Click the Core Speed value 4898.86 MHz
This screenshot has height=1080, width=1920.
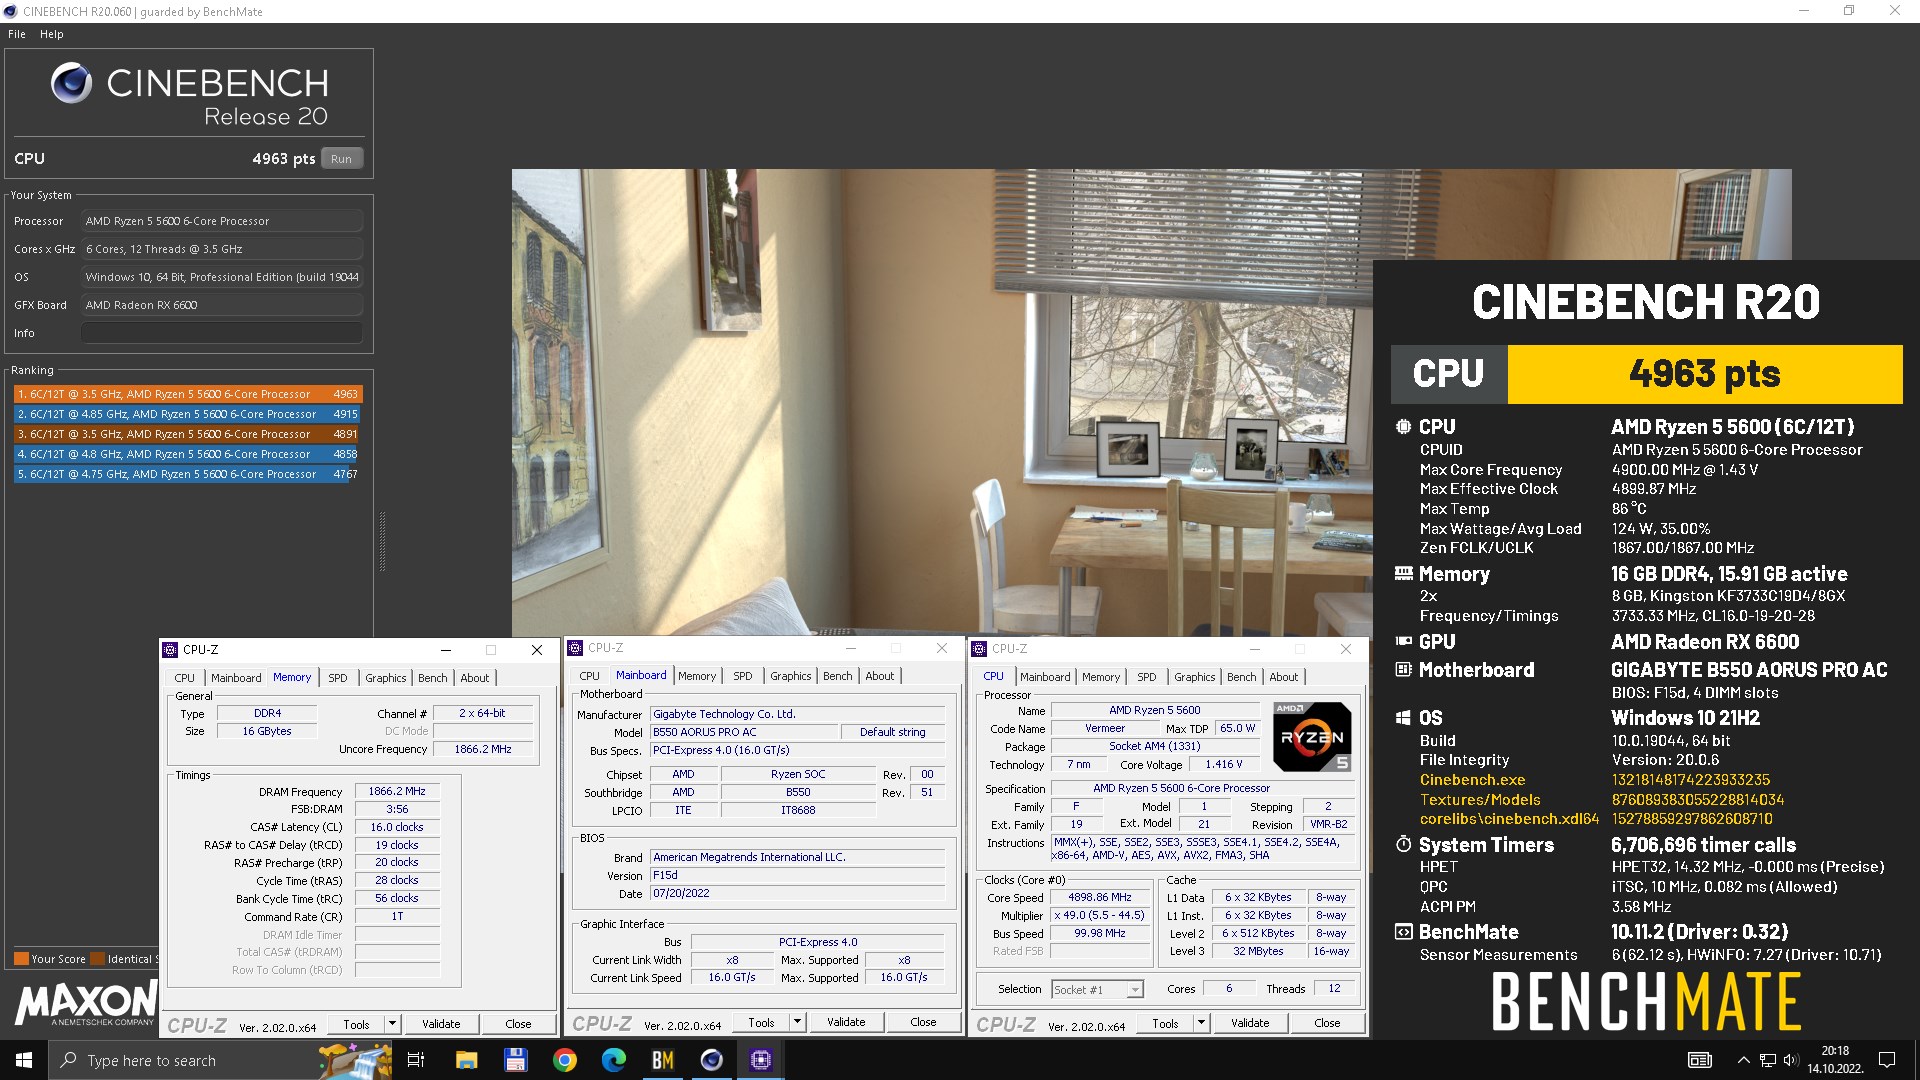tap(1100, 898)
